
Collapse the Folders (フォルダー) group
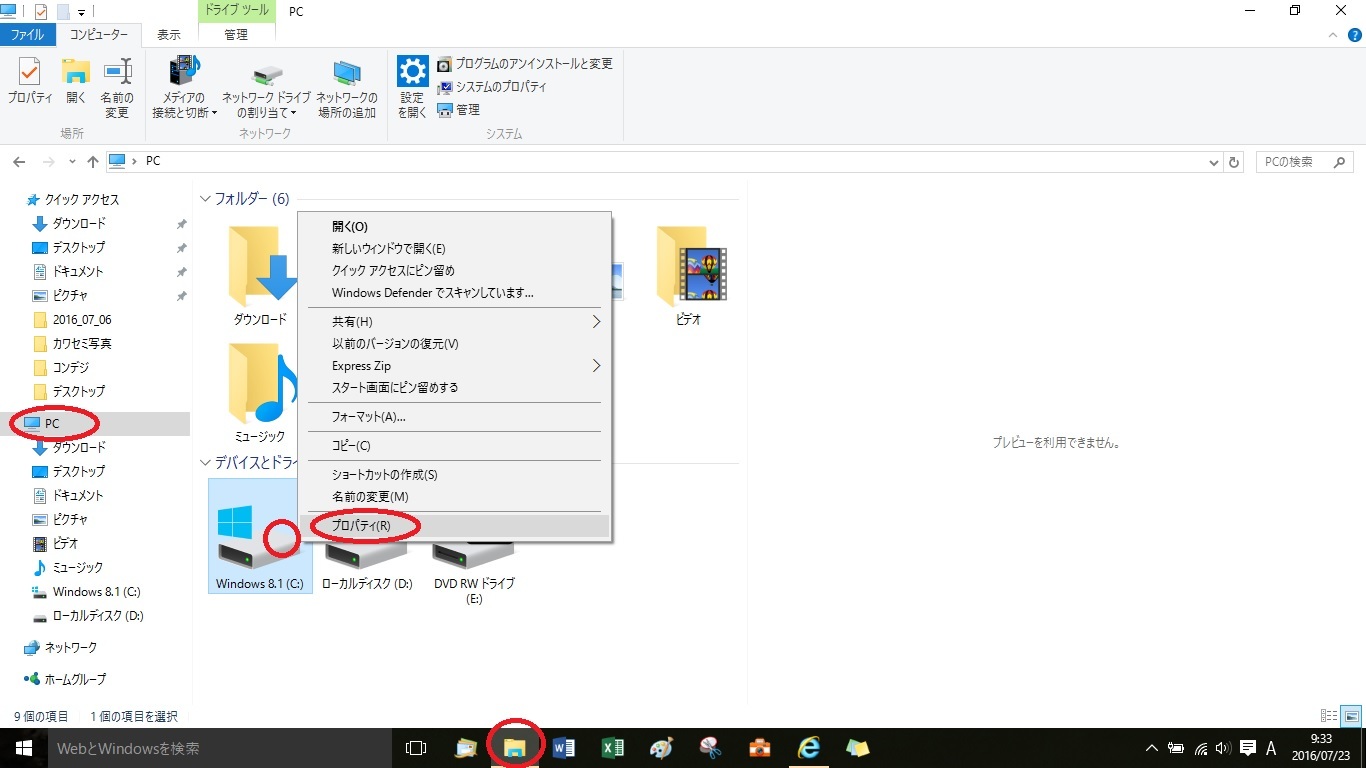[x=206, y=199]
